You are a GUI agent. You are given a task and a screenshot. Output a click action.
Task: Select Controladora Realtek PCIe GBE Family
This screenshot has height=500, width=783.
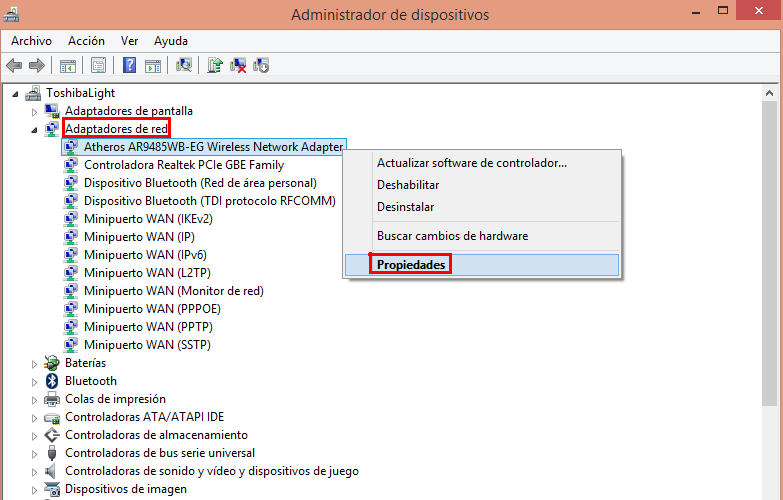(x=184, y=165)
